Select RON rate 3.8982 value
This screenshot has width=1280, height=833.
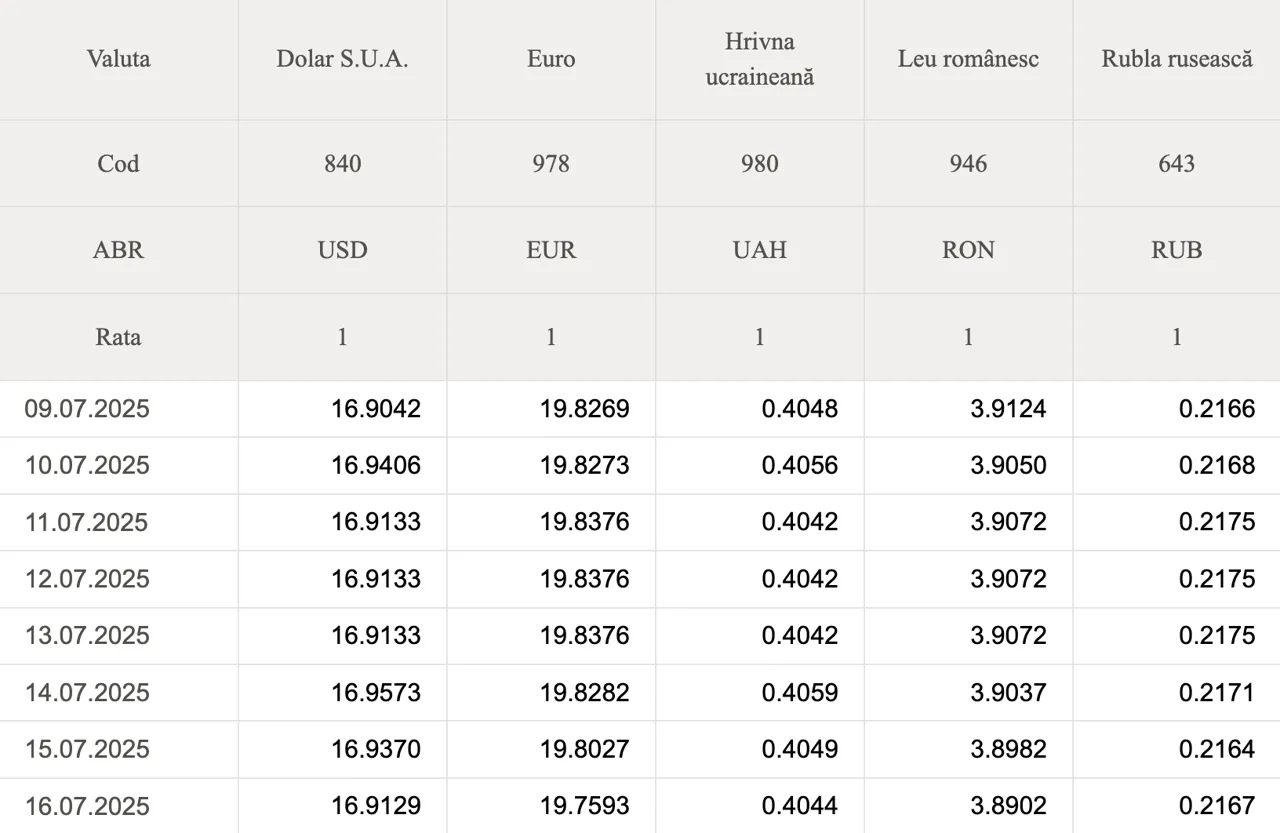tap(1008, 749)
